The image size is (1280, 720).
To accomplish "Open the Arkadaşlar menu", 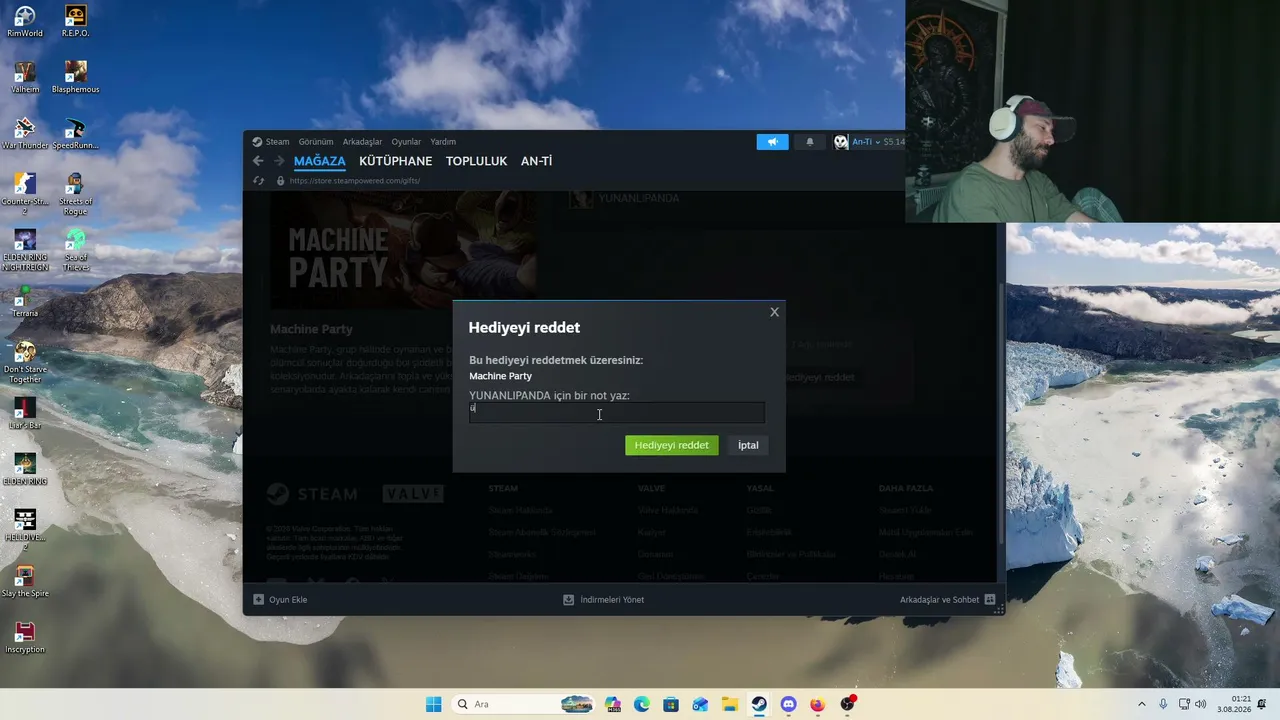I will (362, 142).
